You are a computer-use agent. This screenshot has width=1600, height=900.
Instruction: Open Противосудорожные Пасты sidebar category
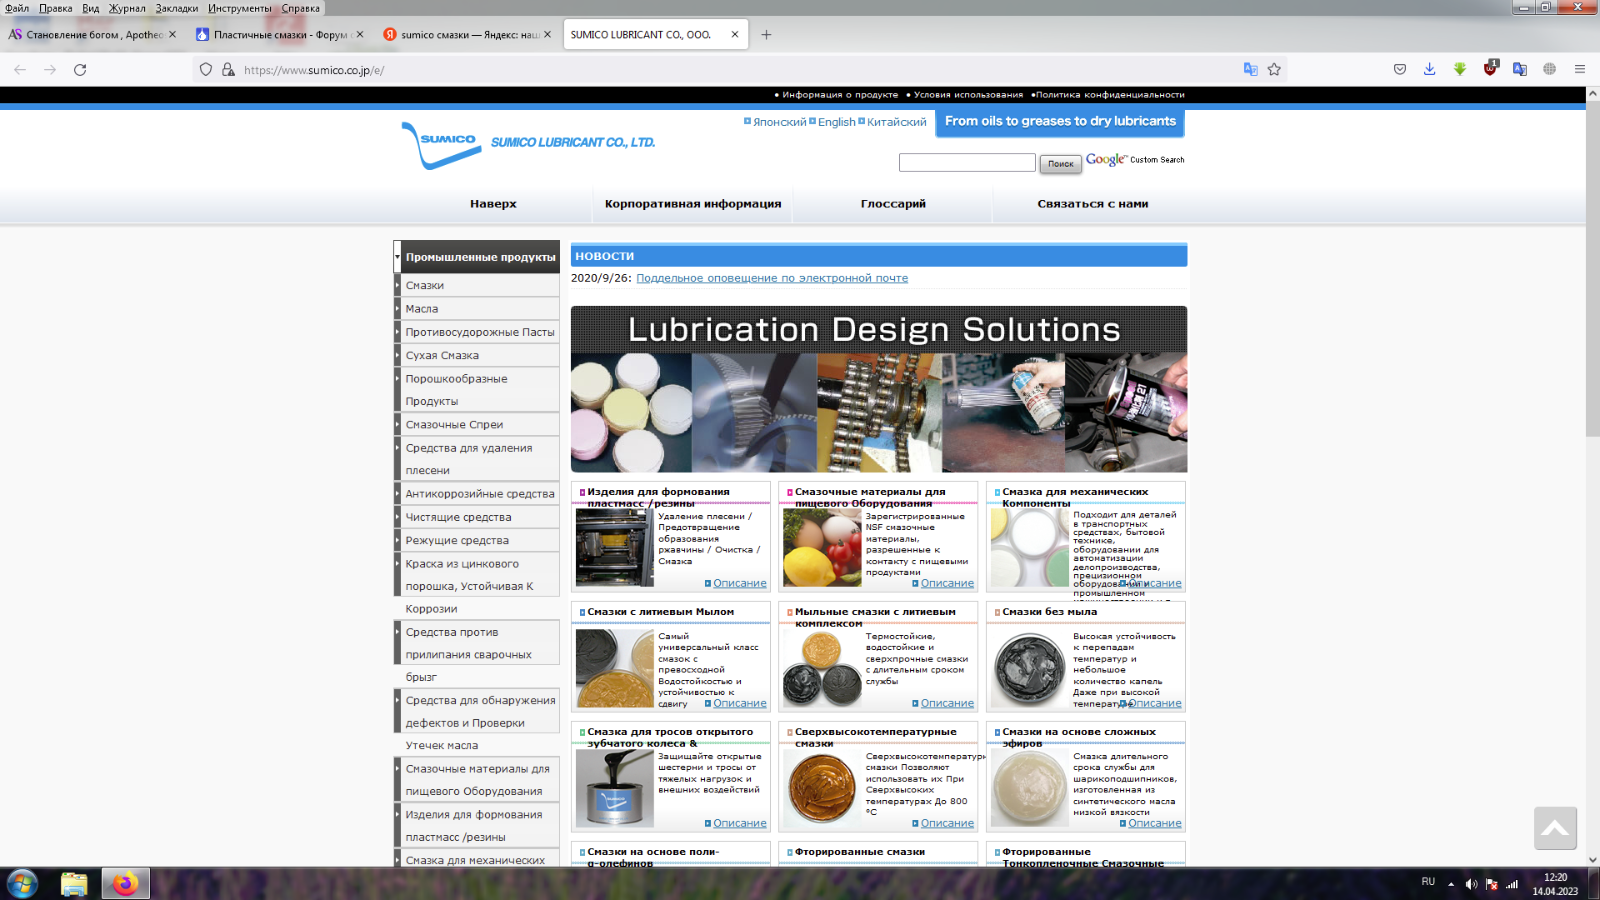click(x=477, y=332)
